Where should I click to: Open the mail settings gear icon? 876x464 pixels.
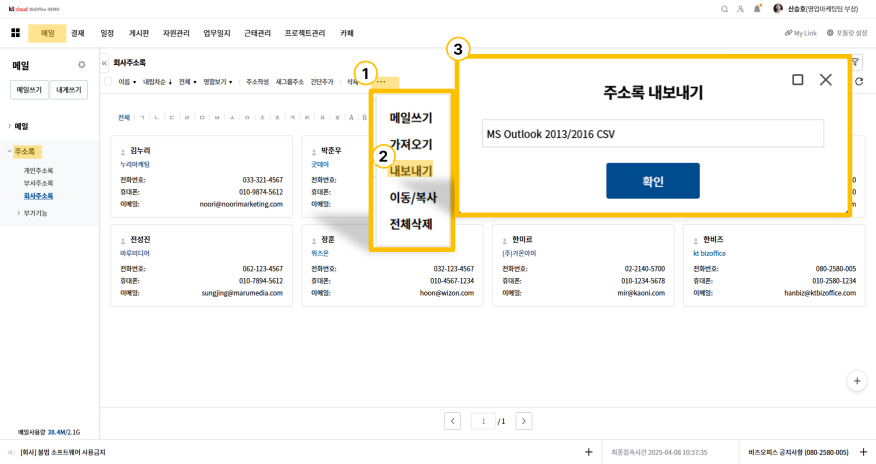[x=82, y=65]
